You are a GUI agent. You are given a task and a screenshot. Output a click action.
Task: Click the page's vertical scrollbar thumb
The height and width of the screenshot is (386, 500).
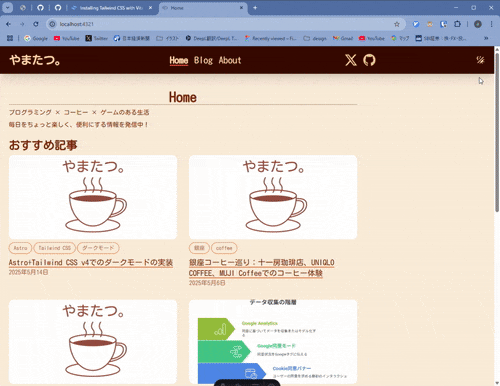[x=497, y=132]
